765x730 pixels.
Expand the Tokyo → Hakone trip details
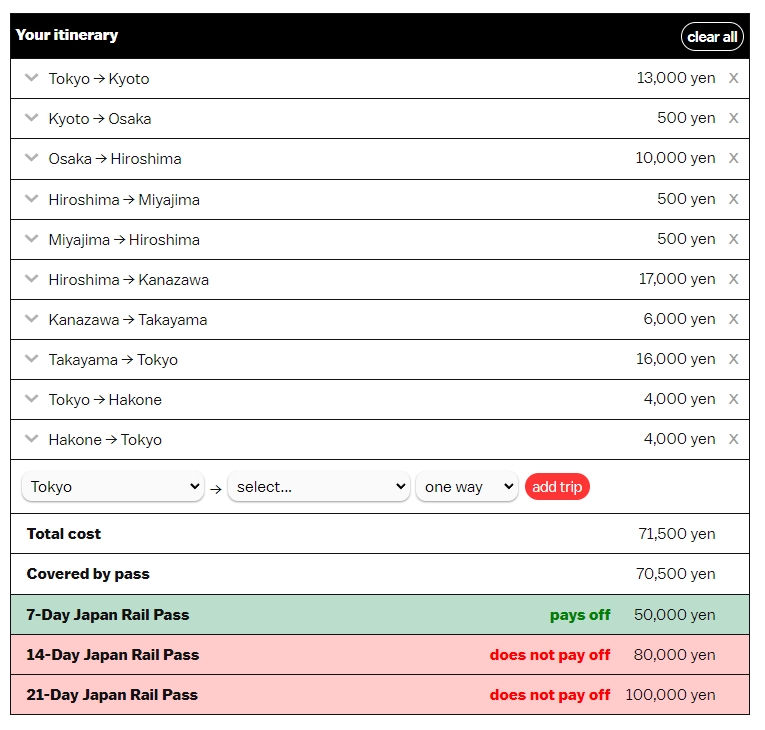pyautogui.click(x=31, y=399)
